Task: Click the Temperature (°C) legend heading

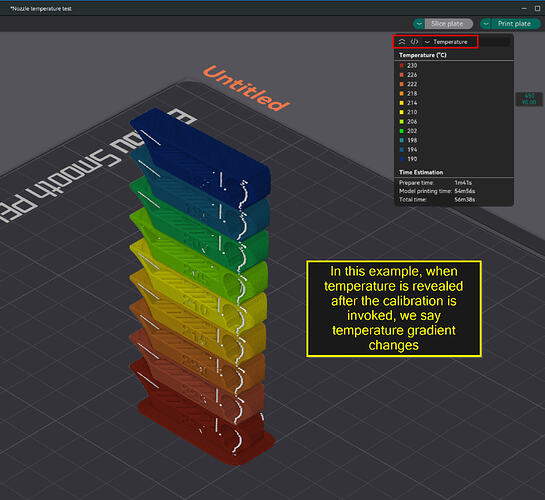Action: [x=423, y=55]
